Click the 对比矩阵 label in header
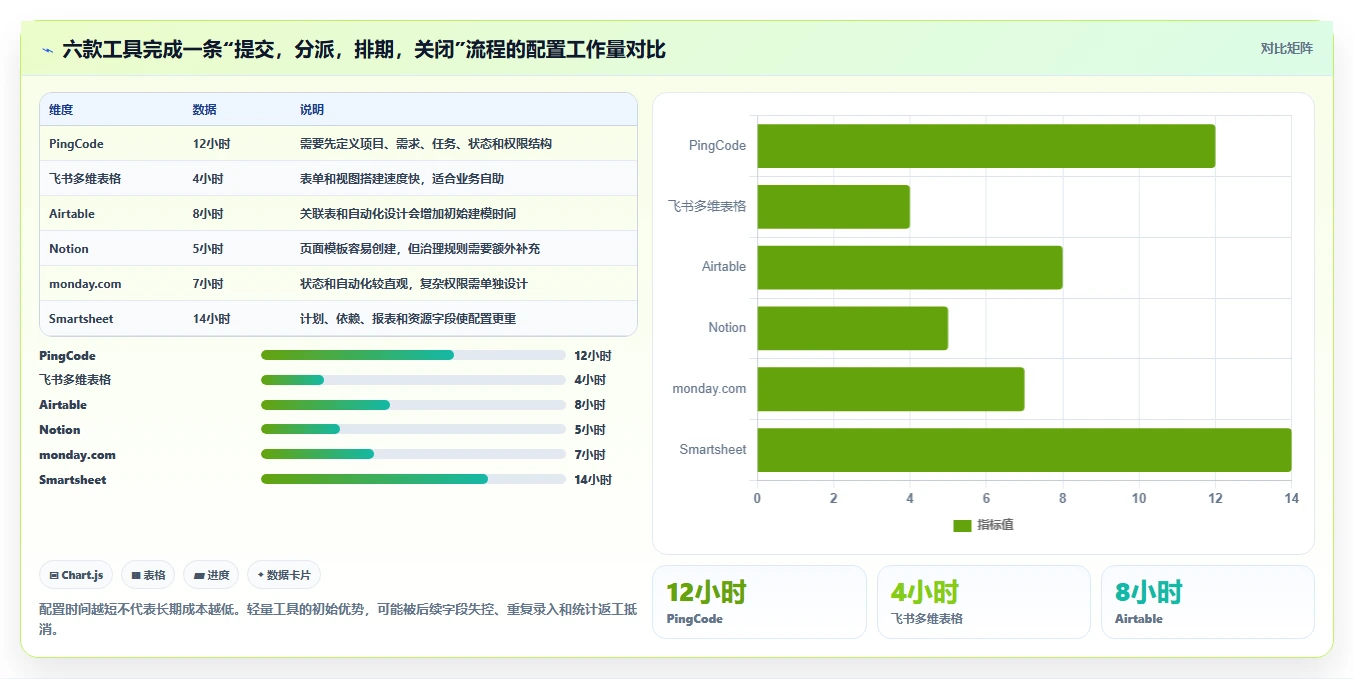This screenshot has height=679, width=1354. (x=1286, y=48)
